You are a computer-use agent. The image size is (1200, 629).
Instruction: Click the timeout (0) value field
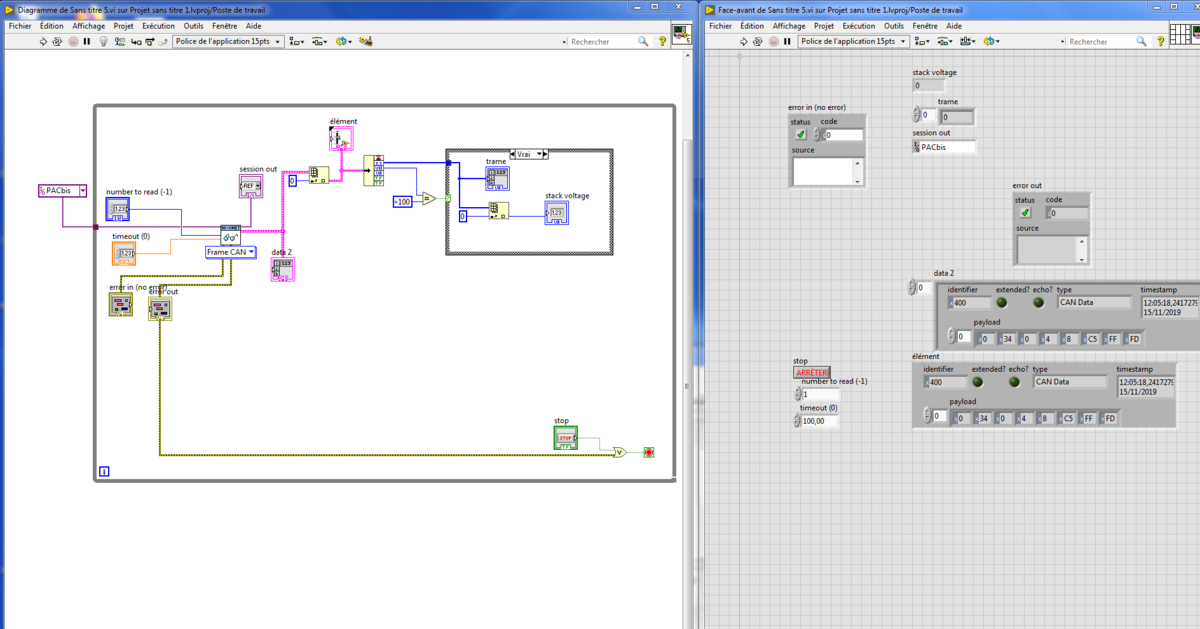pyautogui.click(x=820, y=421)
